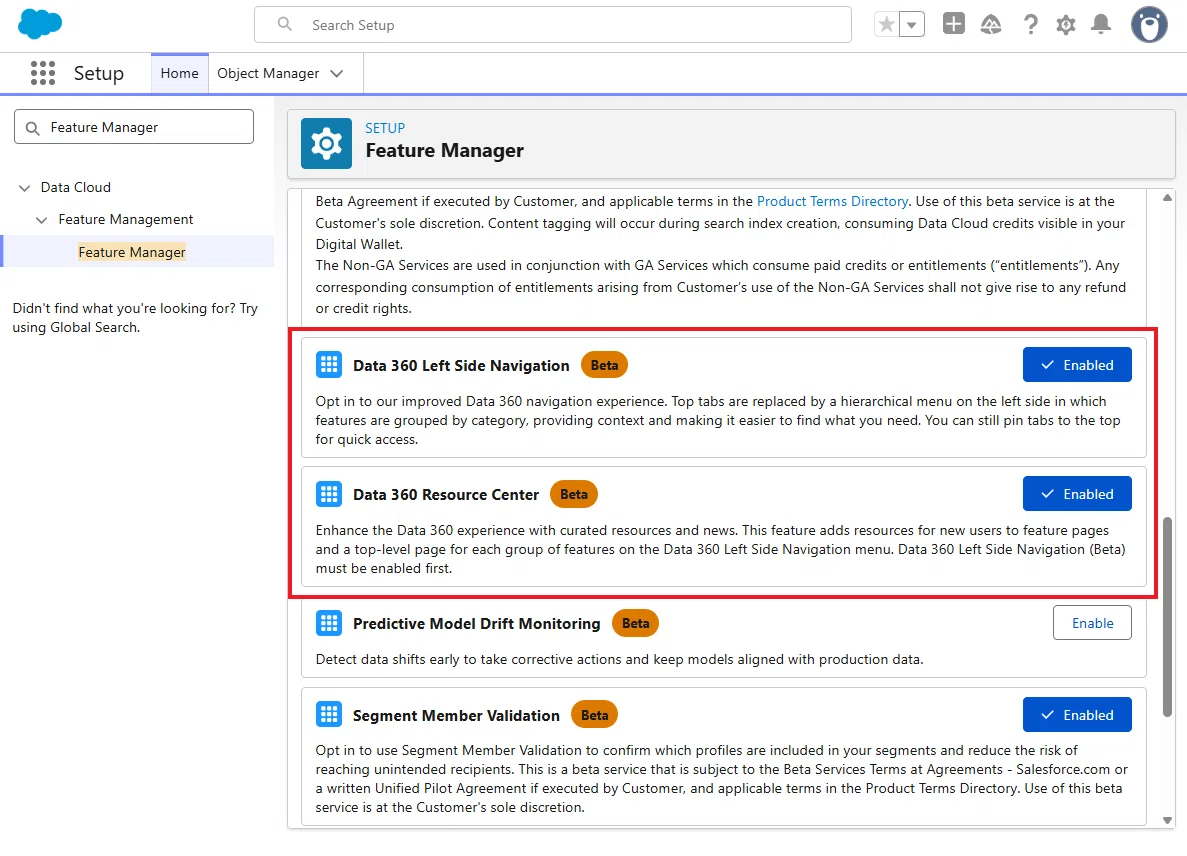
Task: Open the favorites list dropdown arrow
Action: [x=911, y=25]
